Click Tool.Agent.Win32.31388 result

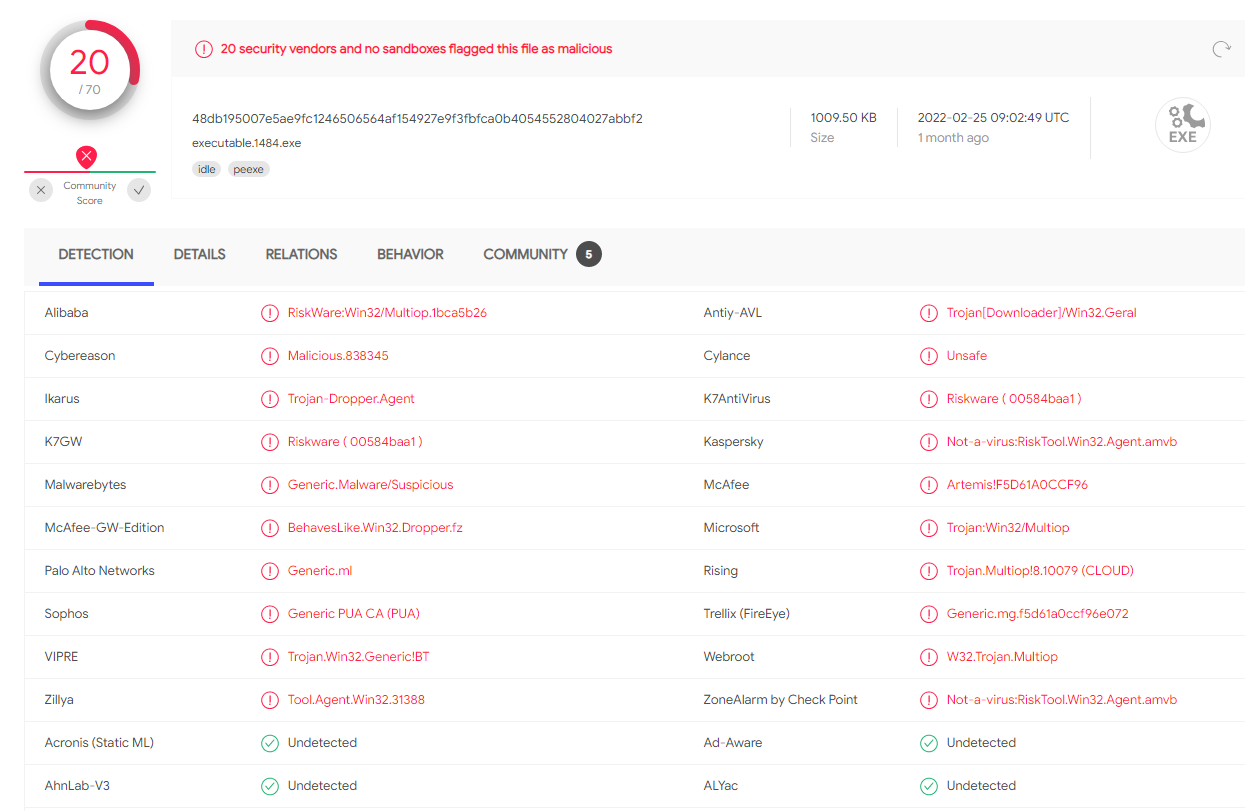pos(356,700)
